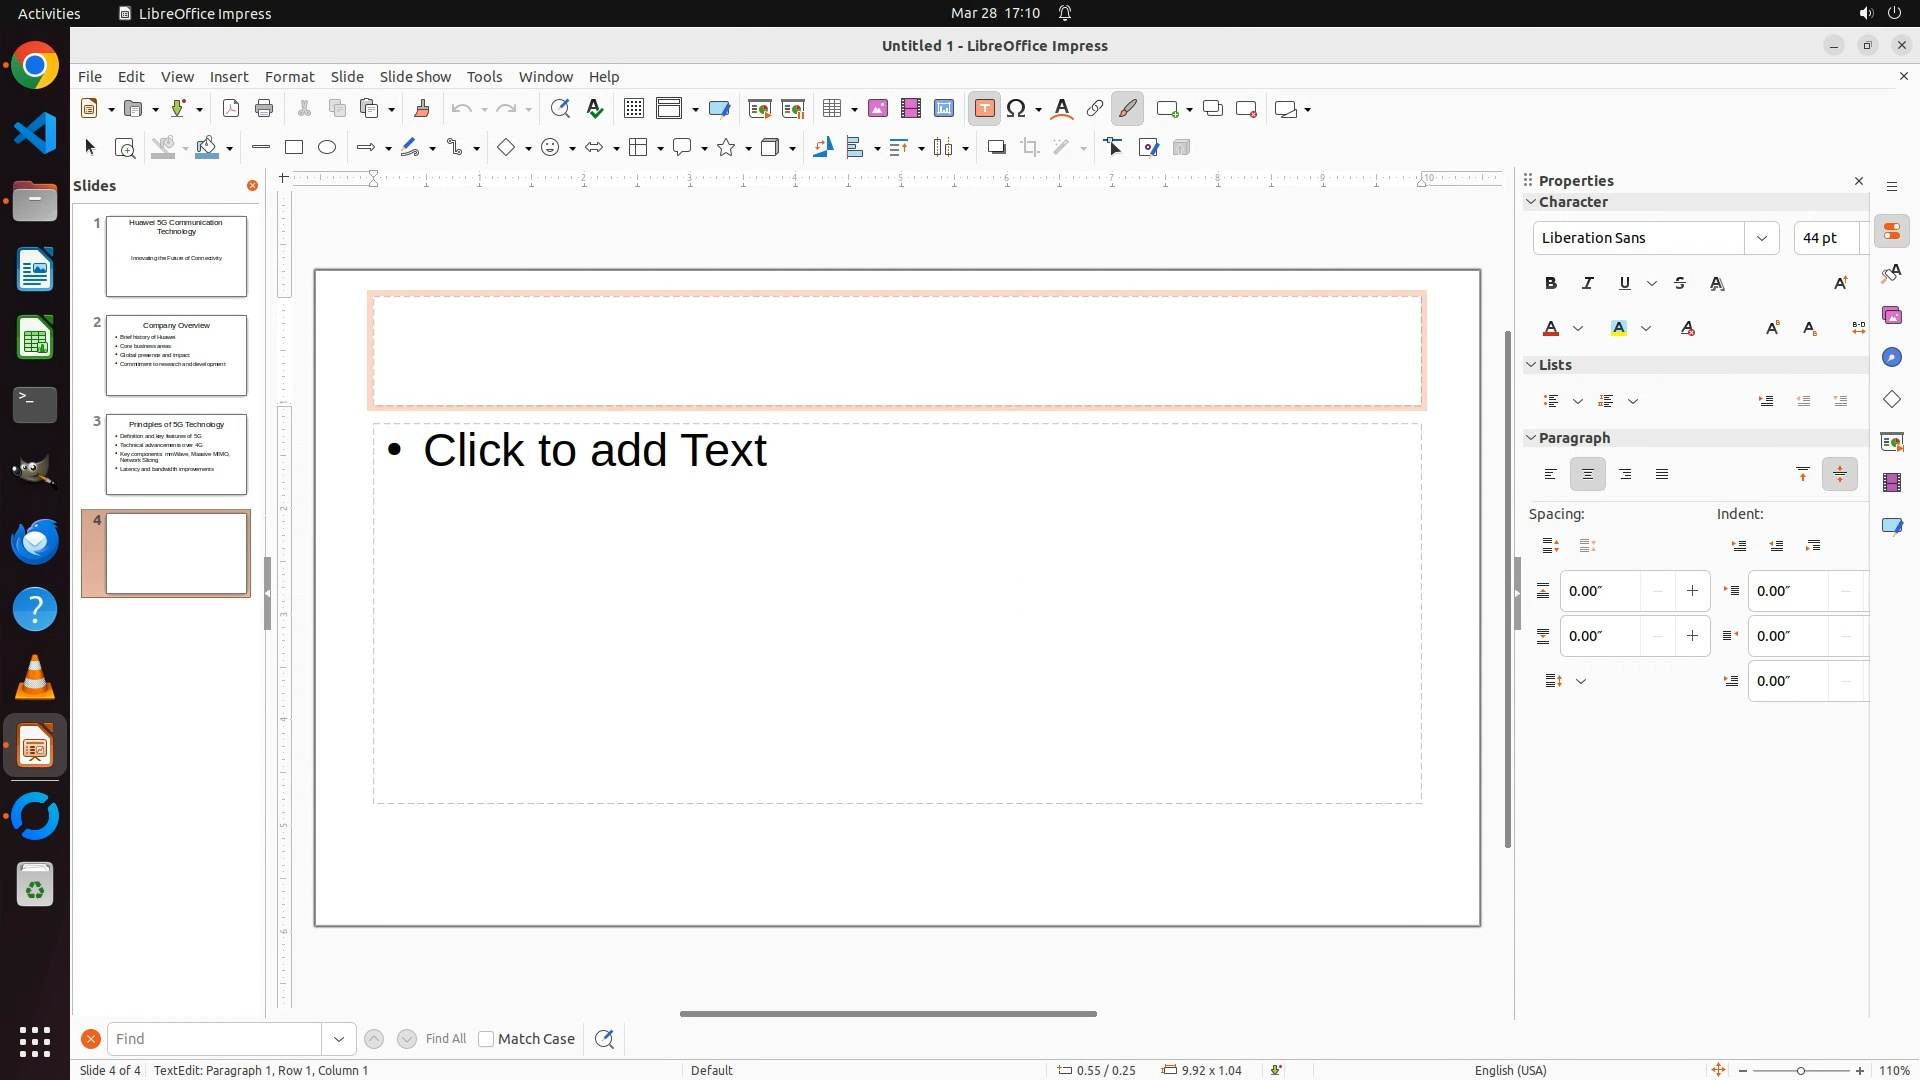Click the Export as PDF icon
The width and height of the screenshot is (1920, 1080).
coord(231,109)
